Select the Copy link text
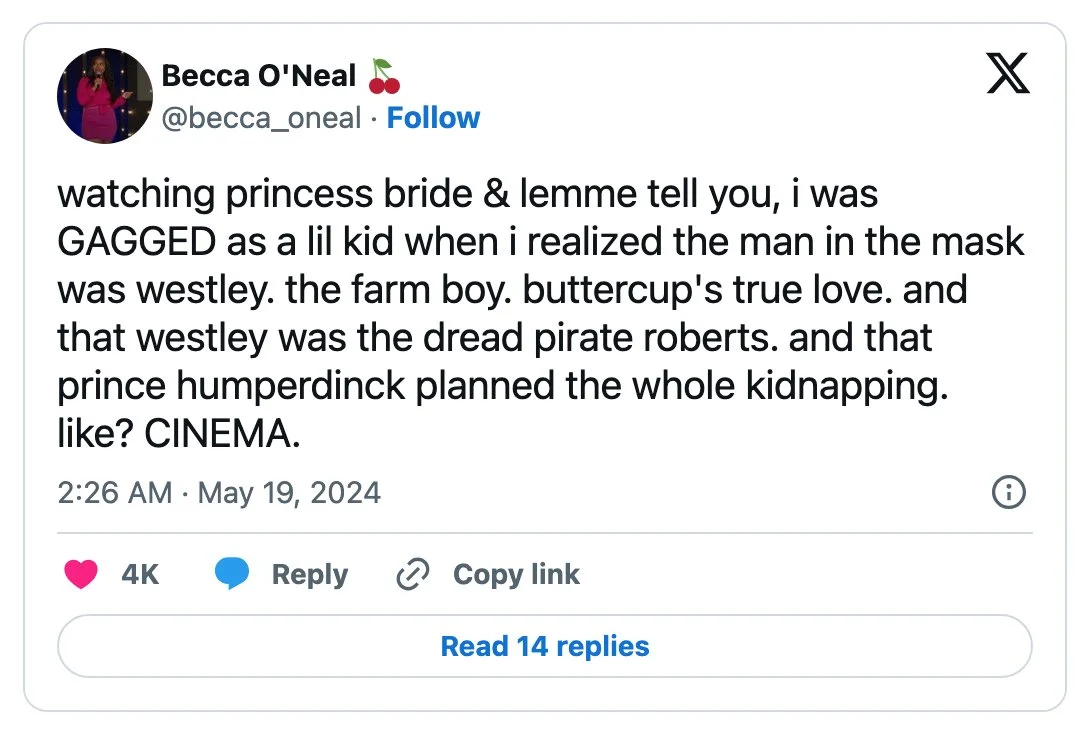This screenshot has width=1084, height=730. (x=516, y=574)
